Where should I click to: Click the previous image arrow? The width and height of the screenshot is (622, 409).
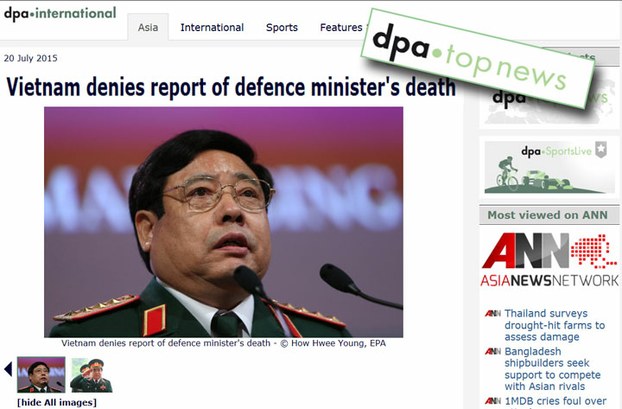pos(8,369)
